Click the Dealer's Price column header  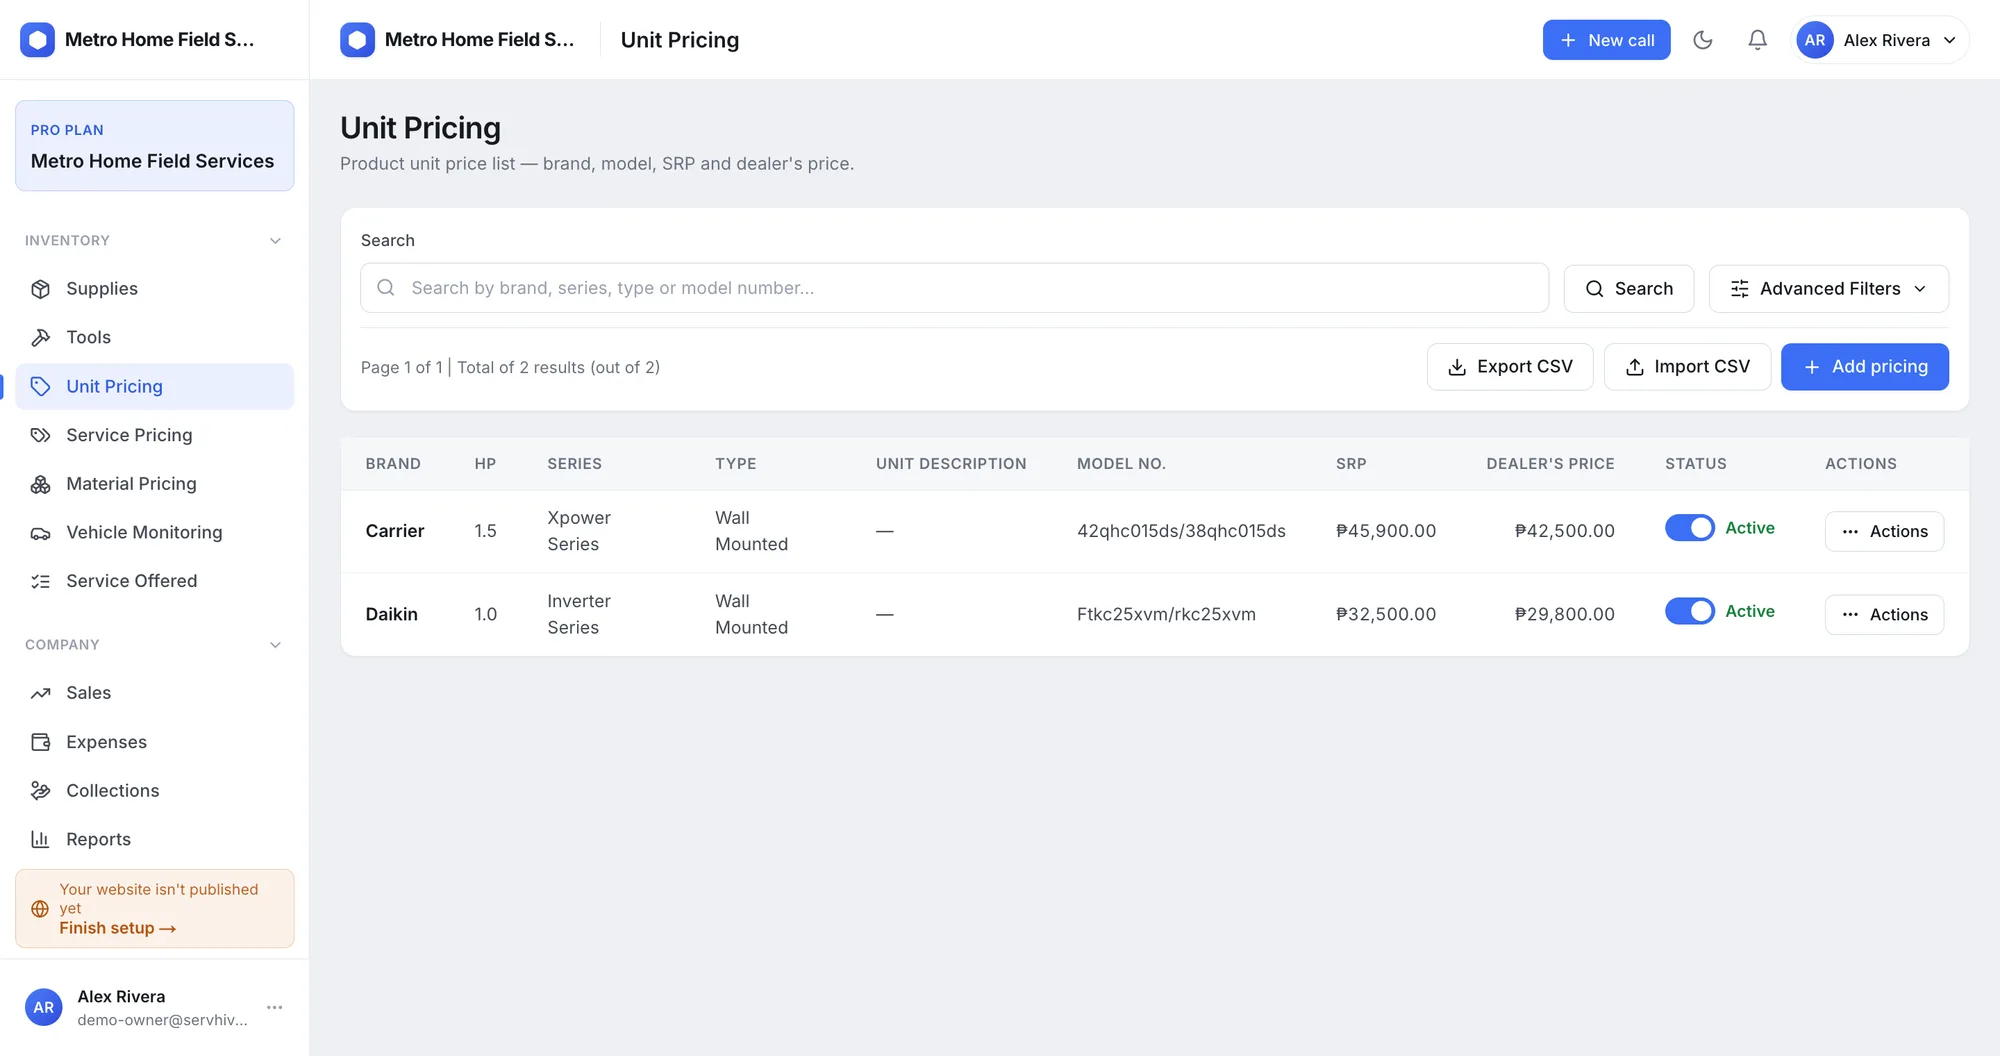click(1550, 464)
